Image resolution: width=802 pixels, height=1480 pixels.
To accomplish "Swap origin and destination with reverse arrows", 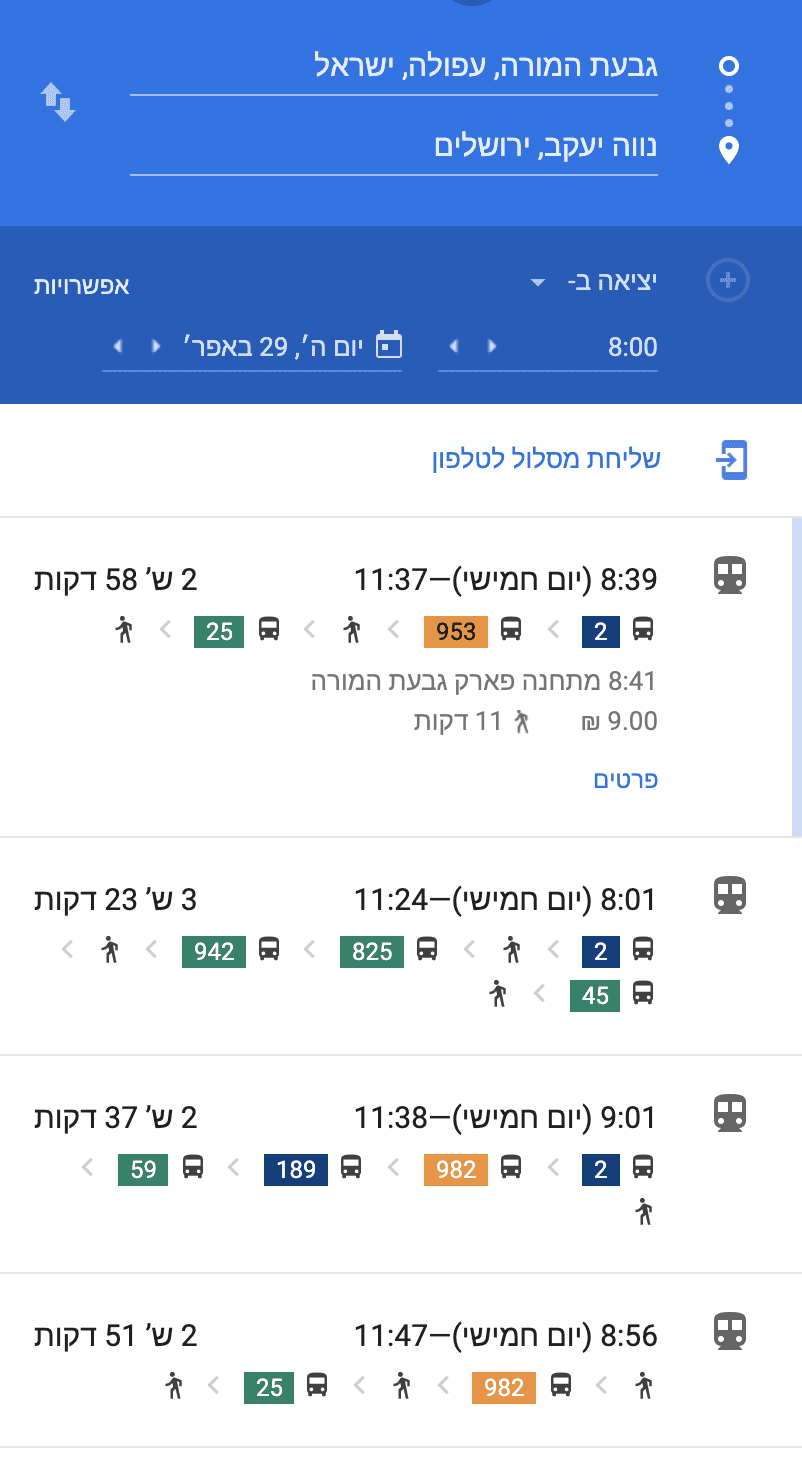I will click(x=58, y=103).
